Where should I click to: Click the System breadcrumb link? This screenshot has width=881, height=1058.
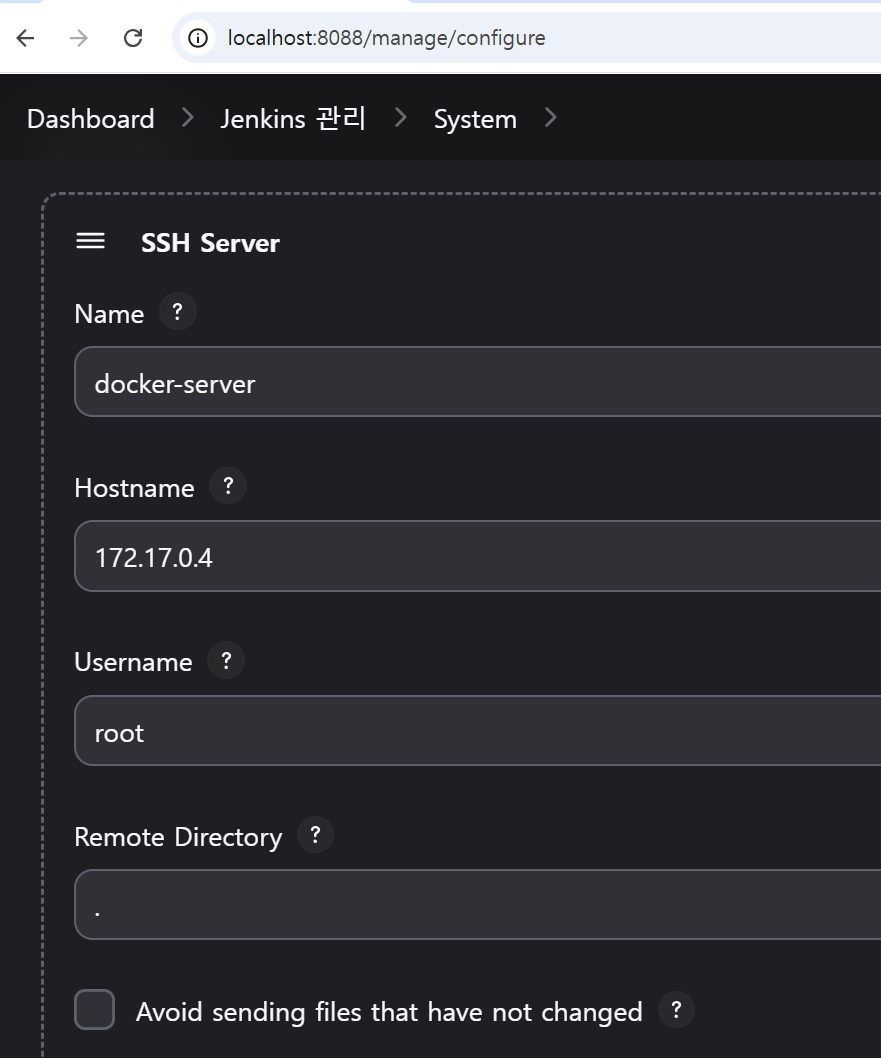(x=475, y=119)
